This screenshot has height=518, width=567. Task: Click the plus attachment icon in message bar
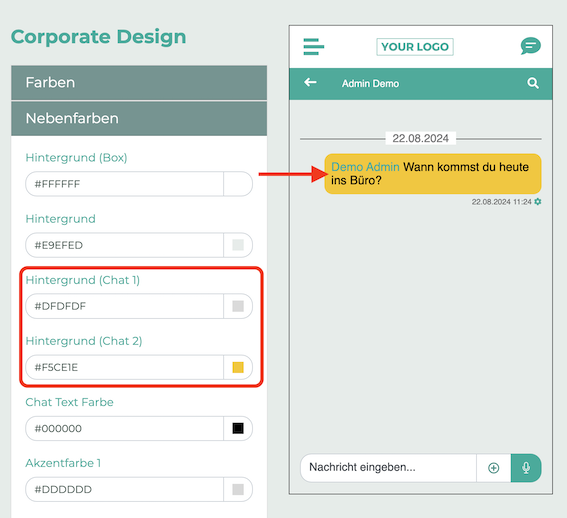(494, 468)
